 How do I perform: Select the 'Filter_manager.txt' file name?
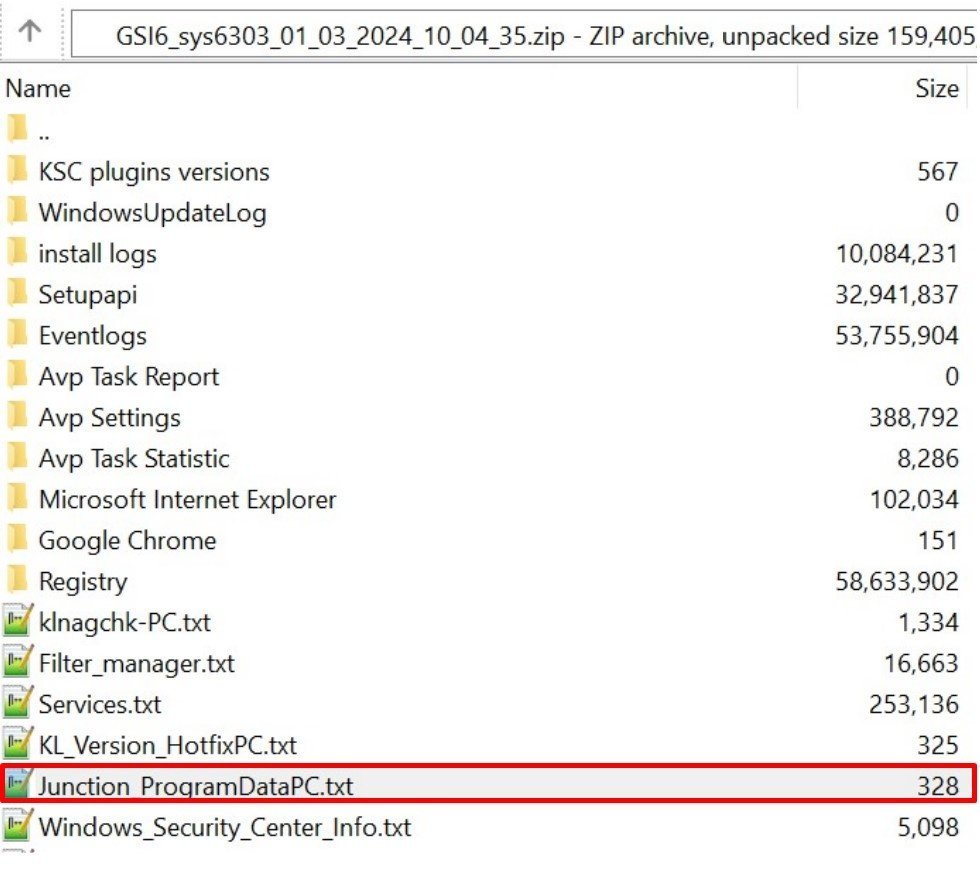click(137, 664)
